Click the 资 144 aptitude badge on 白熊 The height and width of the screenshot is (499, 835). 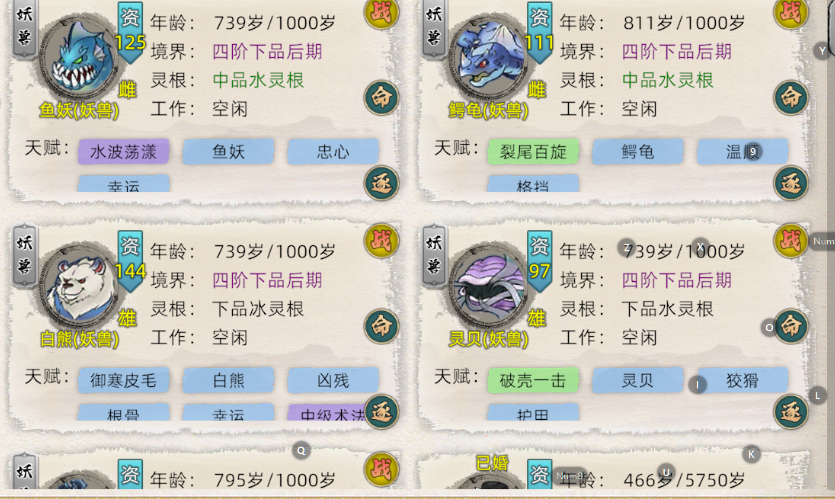[130, 261]
